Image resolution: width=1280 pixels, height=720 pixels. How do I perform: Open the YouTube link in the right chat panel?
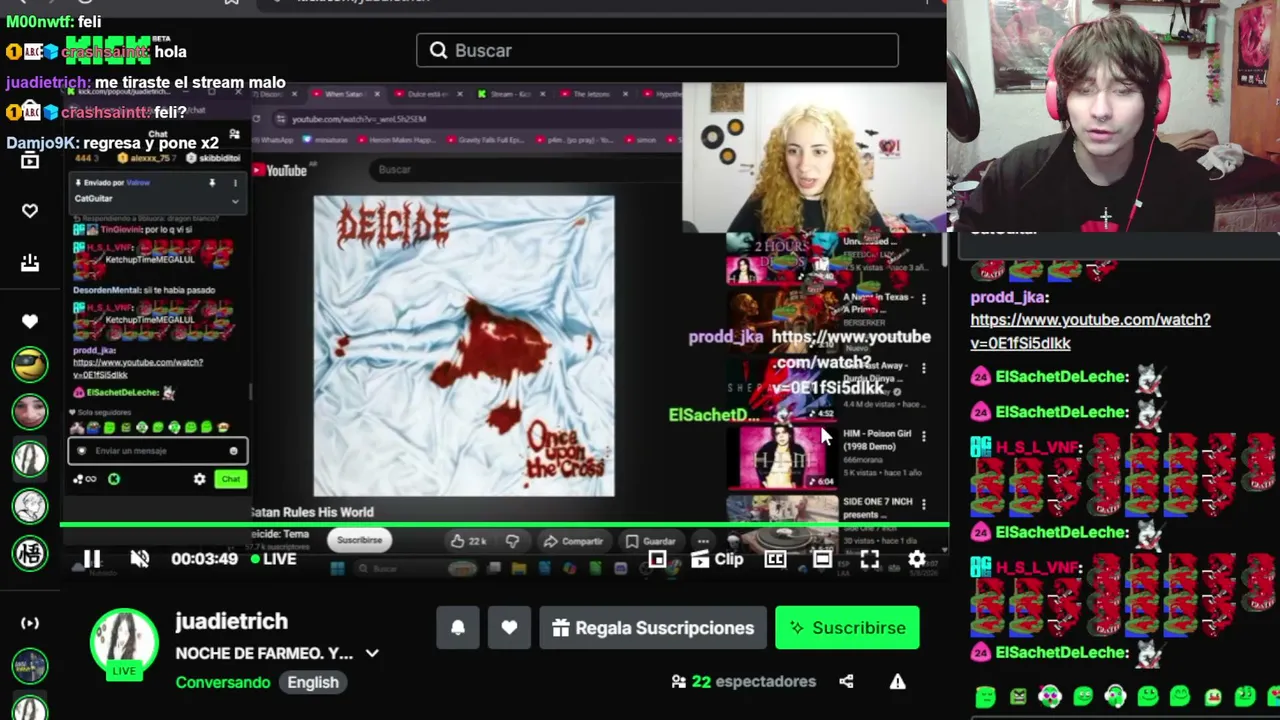(1090, 331)
